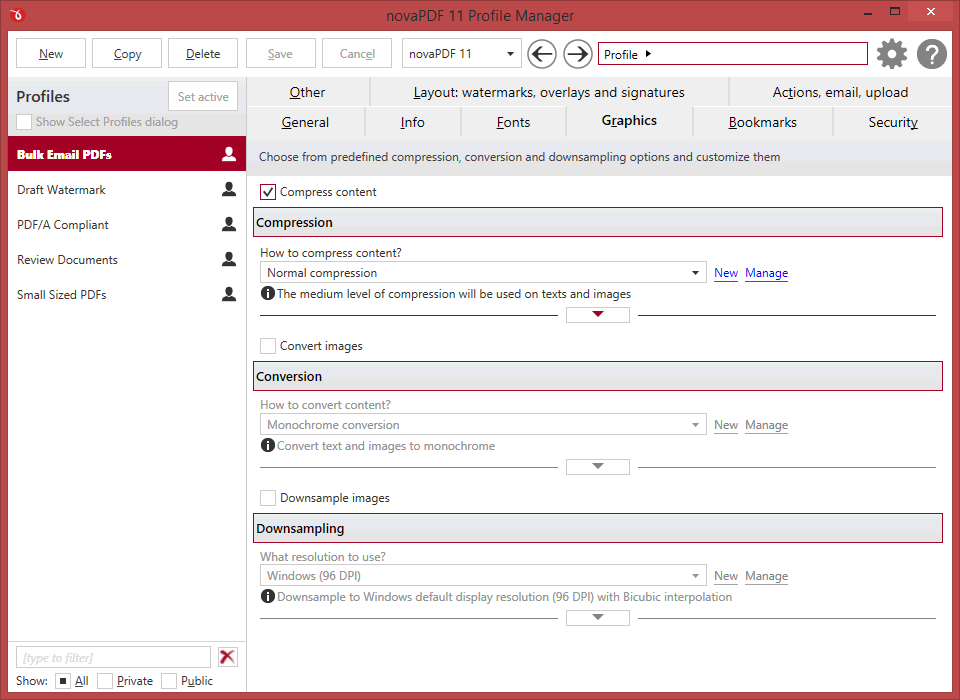Switch to the General tab
960x700 pixels.
coord(305,122)
